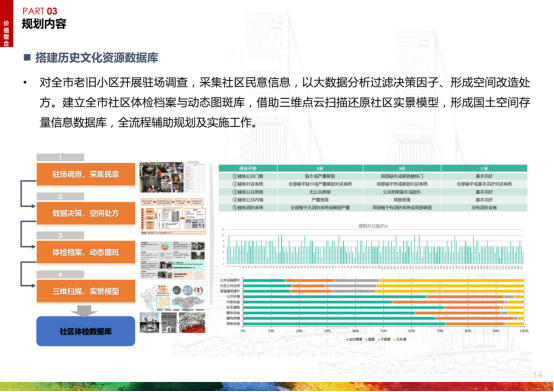Click the red 价值整合 side tab

pyautogui.click(x=6, y=23)
